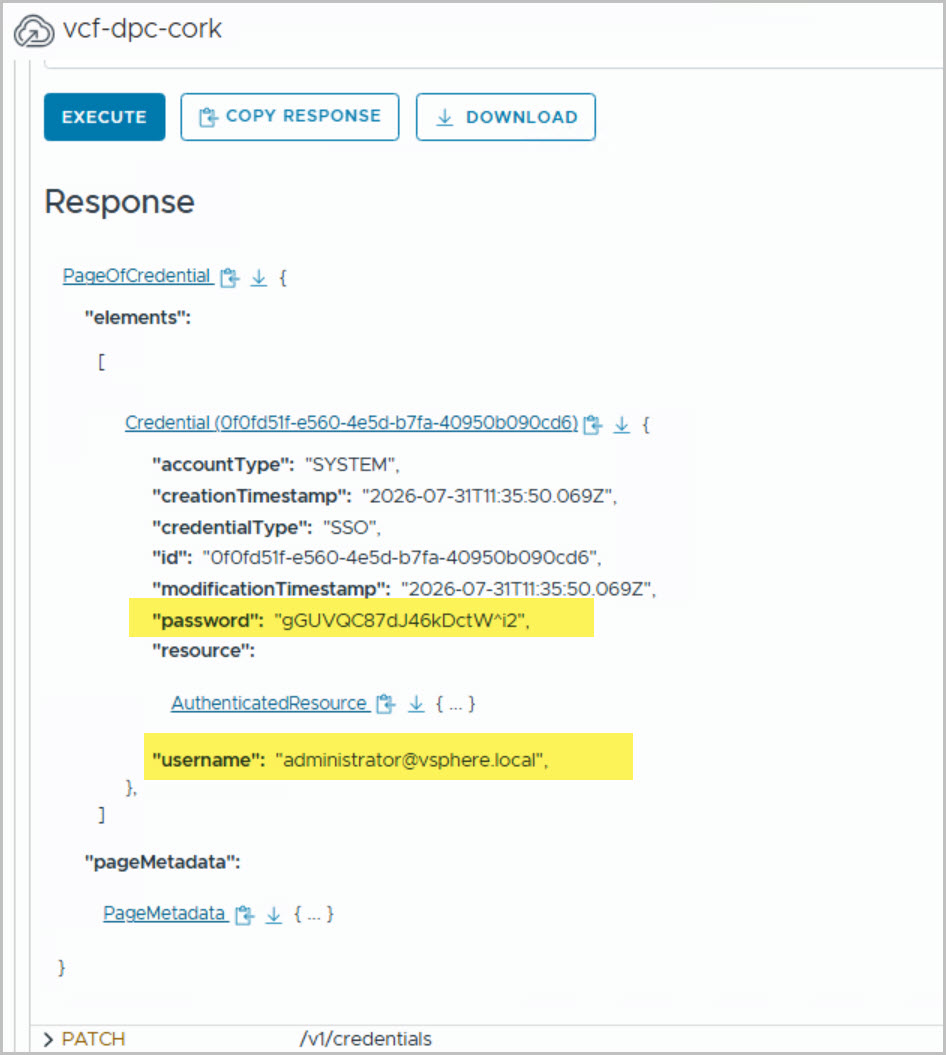Viewport: 946px width, 1055px height.
Task: Open the Credential (0f0fd51f-...) link
Action: coord(352,423)
